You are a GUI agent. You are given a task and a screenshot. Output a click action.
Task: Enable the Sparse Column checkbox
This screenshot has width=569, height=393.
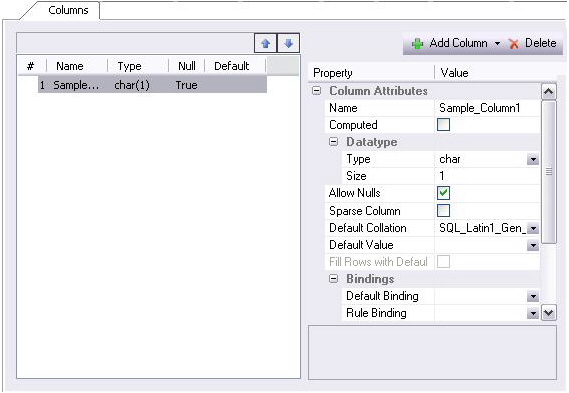pos(443,210)
